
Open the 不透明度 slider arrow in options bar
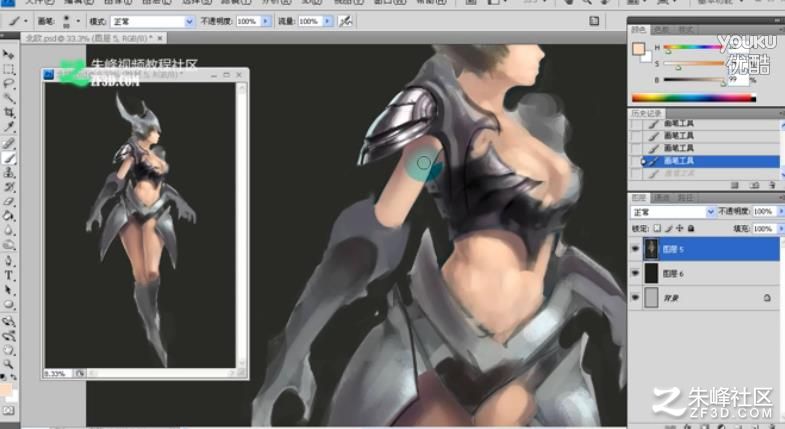pyautogui.click(x=266, y=21)
